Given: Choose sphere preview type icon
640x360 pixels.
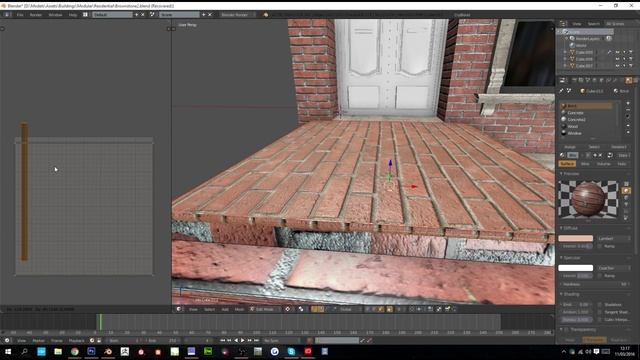Looking at the screenshot, I should [627, 191].
